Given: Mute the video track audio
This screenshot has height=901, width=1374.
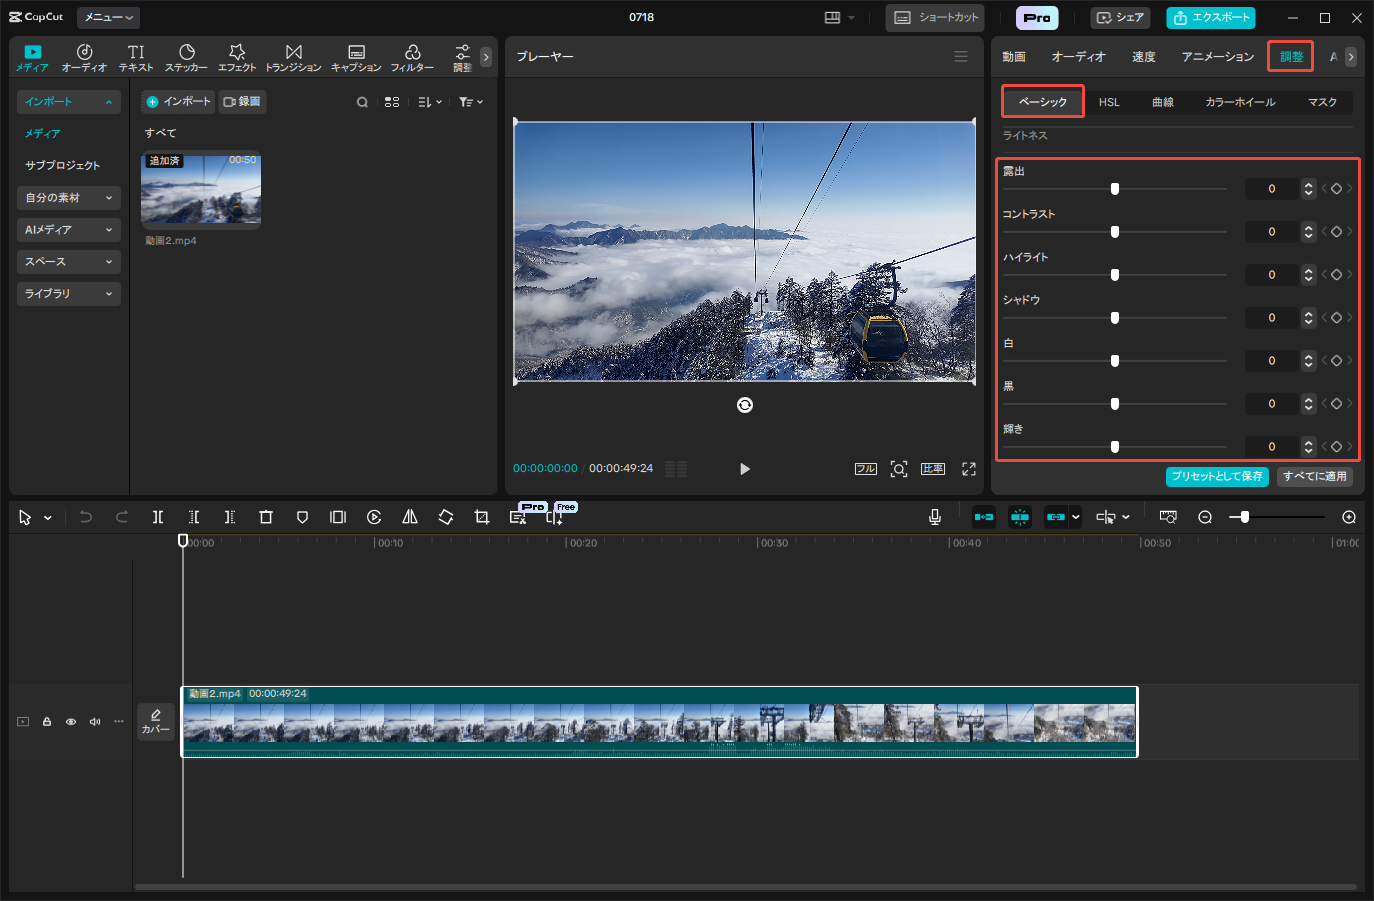Looking at the screenshot, I should click(x=95, y=721).
